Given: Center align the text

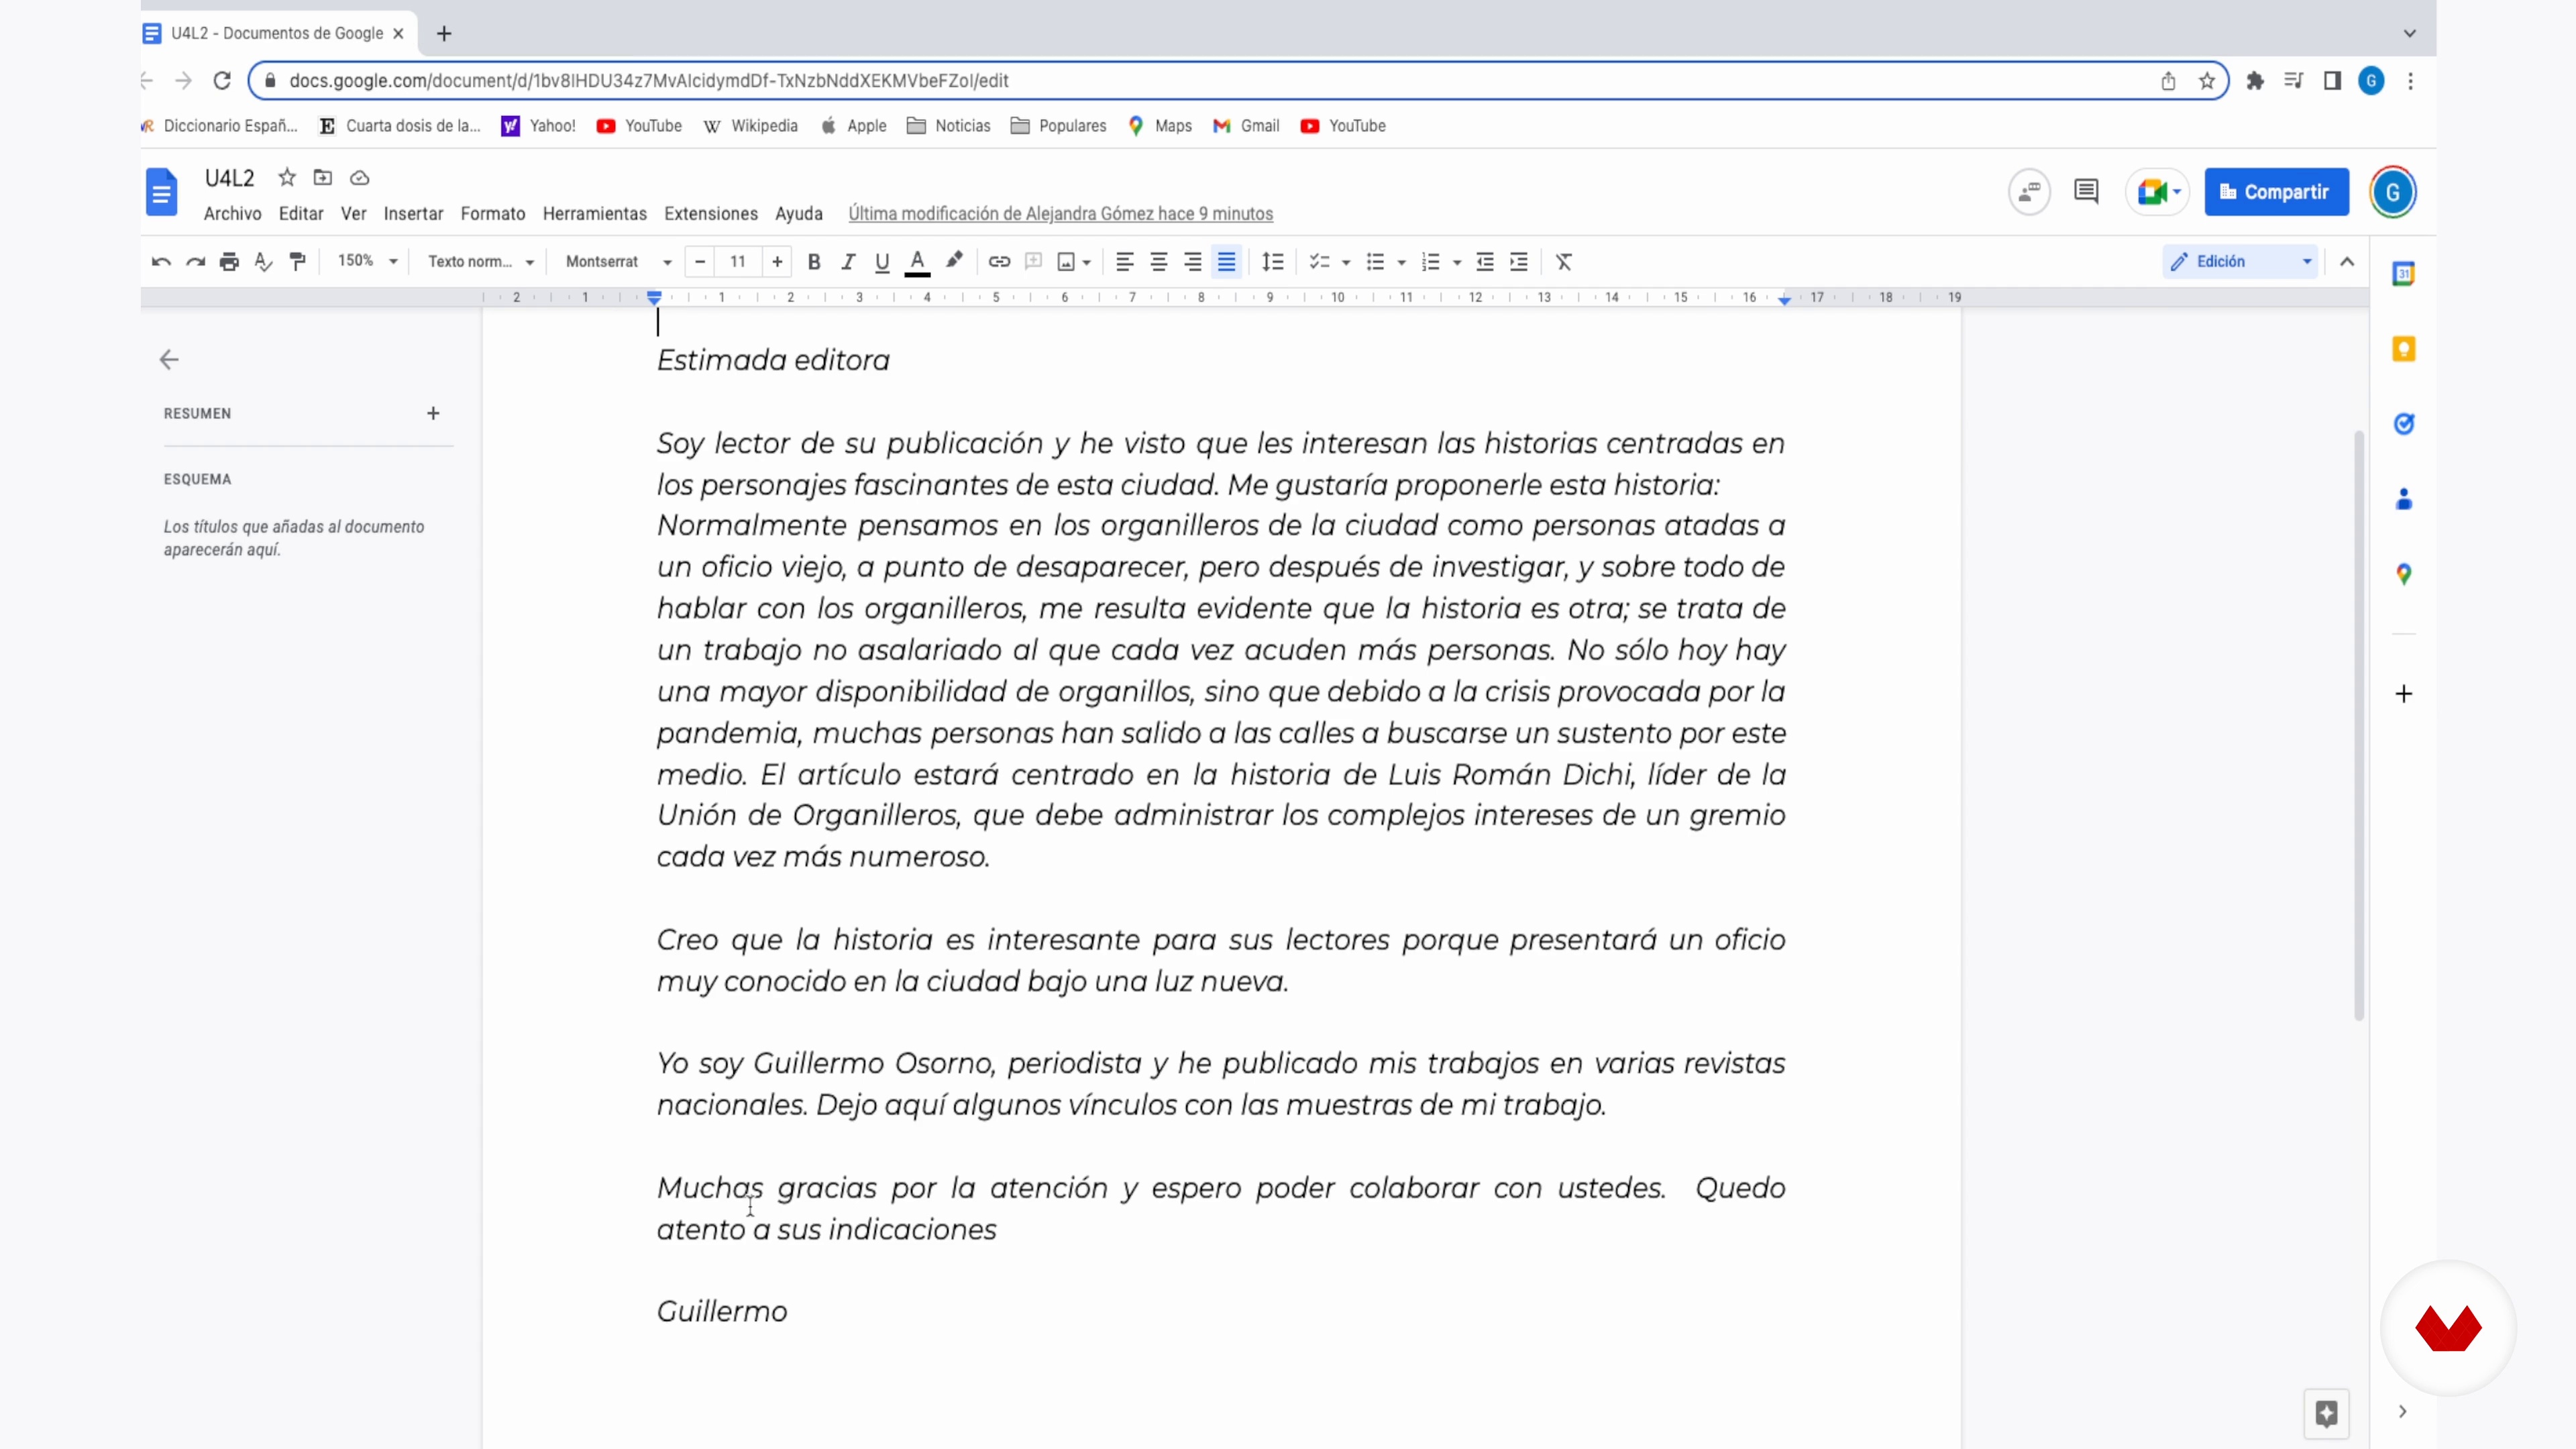Looking at the screenshot, I should coord(1159,262).
